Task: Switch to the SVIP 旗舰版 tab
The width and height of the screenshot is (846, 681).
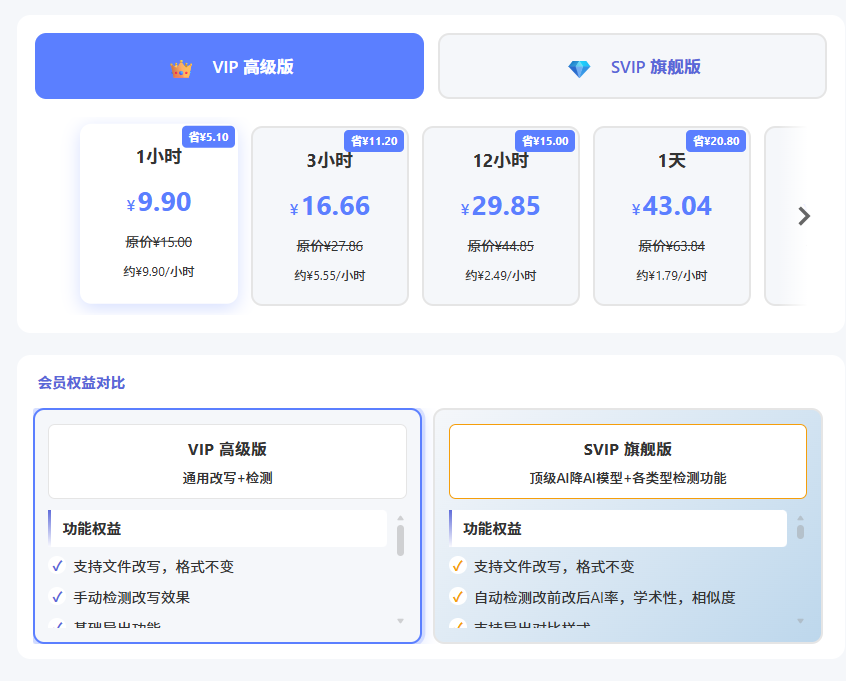Action: 632,67
